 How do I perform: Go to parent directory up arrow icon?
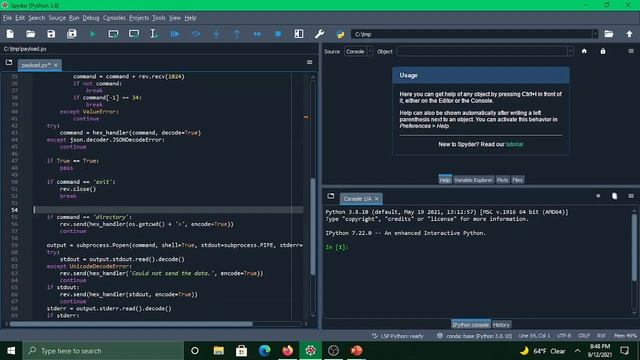[x=629, y=34]
